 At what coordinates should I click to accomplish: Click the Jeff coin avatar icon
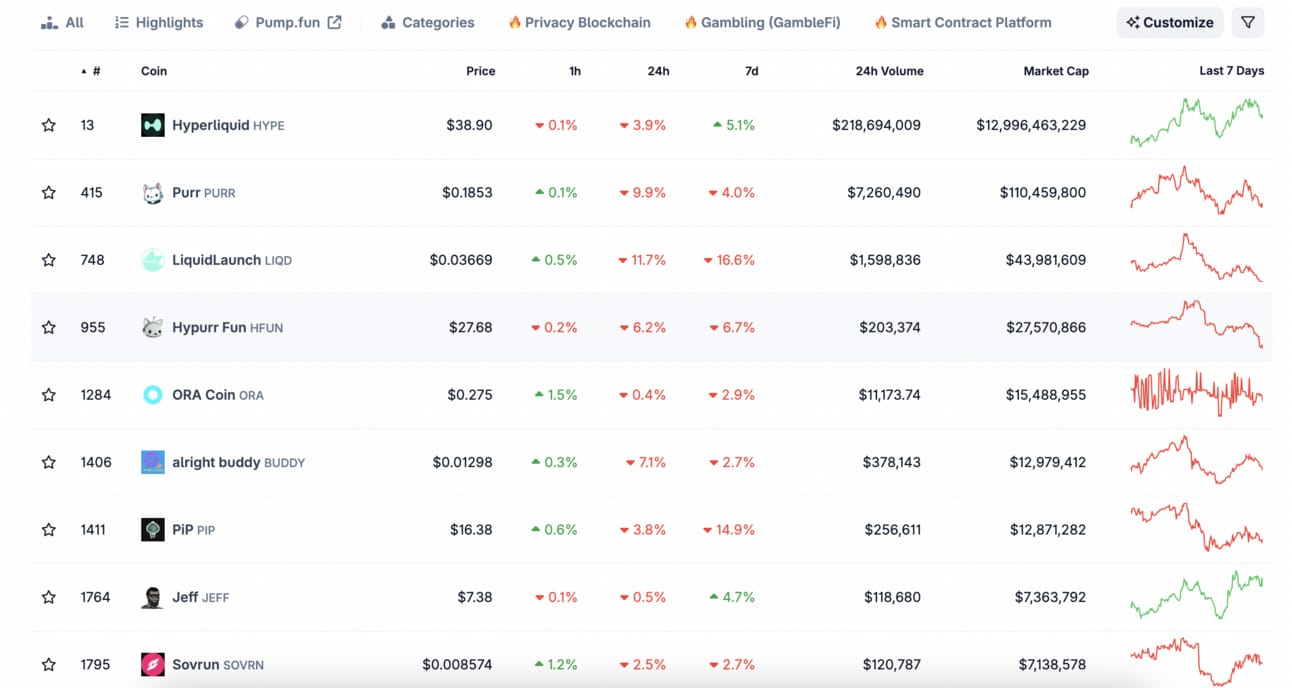[152, 597]
